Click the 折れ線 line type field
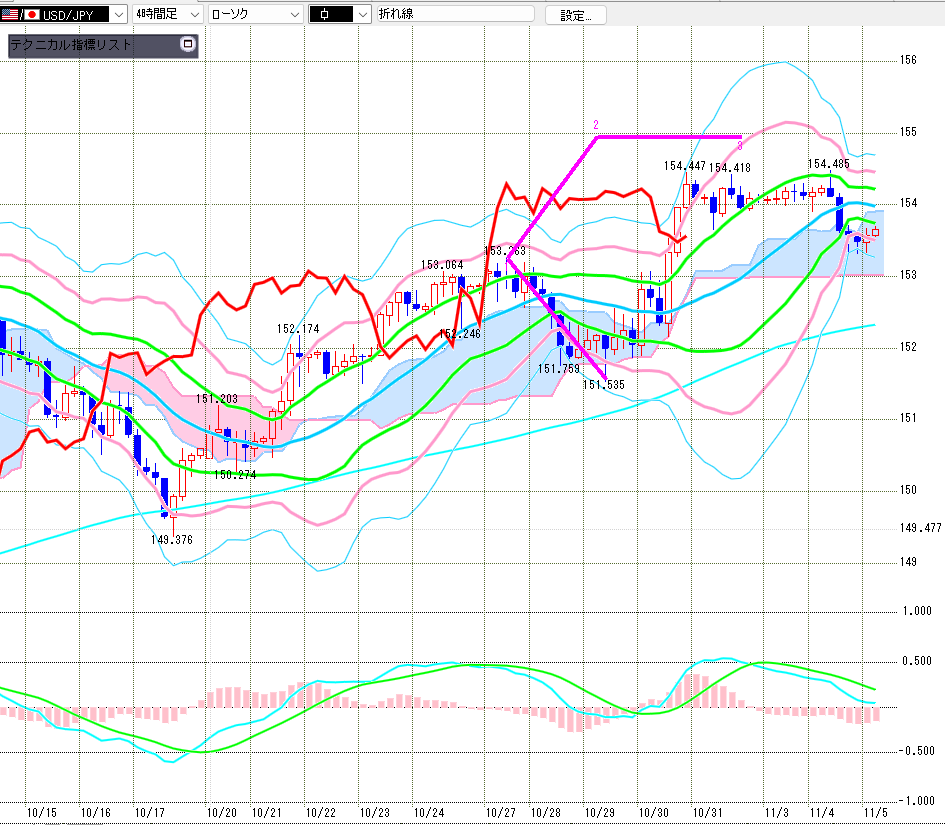The height and width of the screenshot is (825, 945). click(x=455, y=15)
